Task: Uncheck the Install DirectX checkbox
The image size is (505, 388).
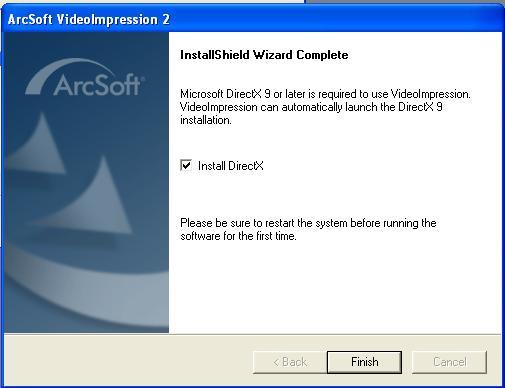Action: tap(186, 165)
